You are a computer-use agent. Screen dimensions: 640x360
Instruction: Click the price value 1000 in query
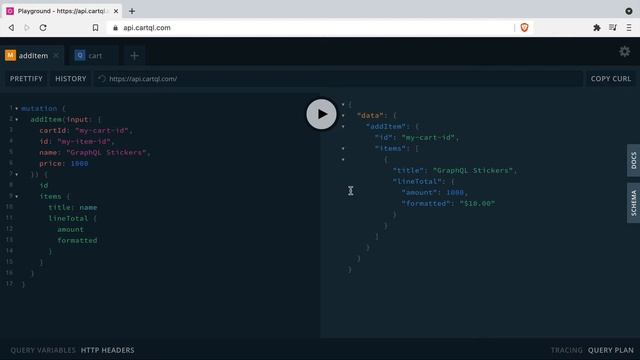tap(80, 163)
